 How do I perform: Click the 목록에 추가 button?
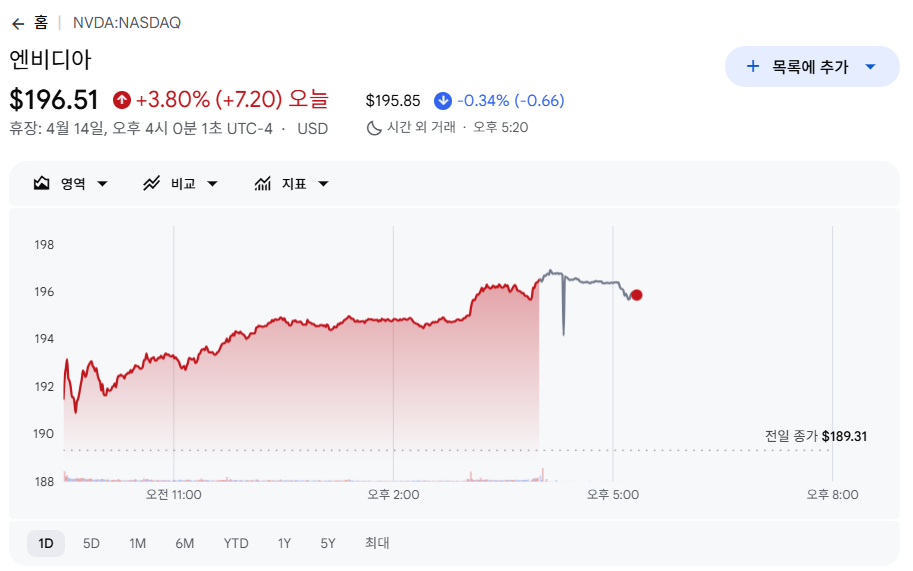coord(810,67)
